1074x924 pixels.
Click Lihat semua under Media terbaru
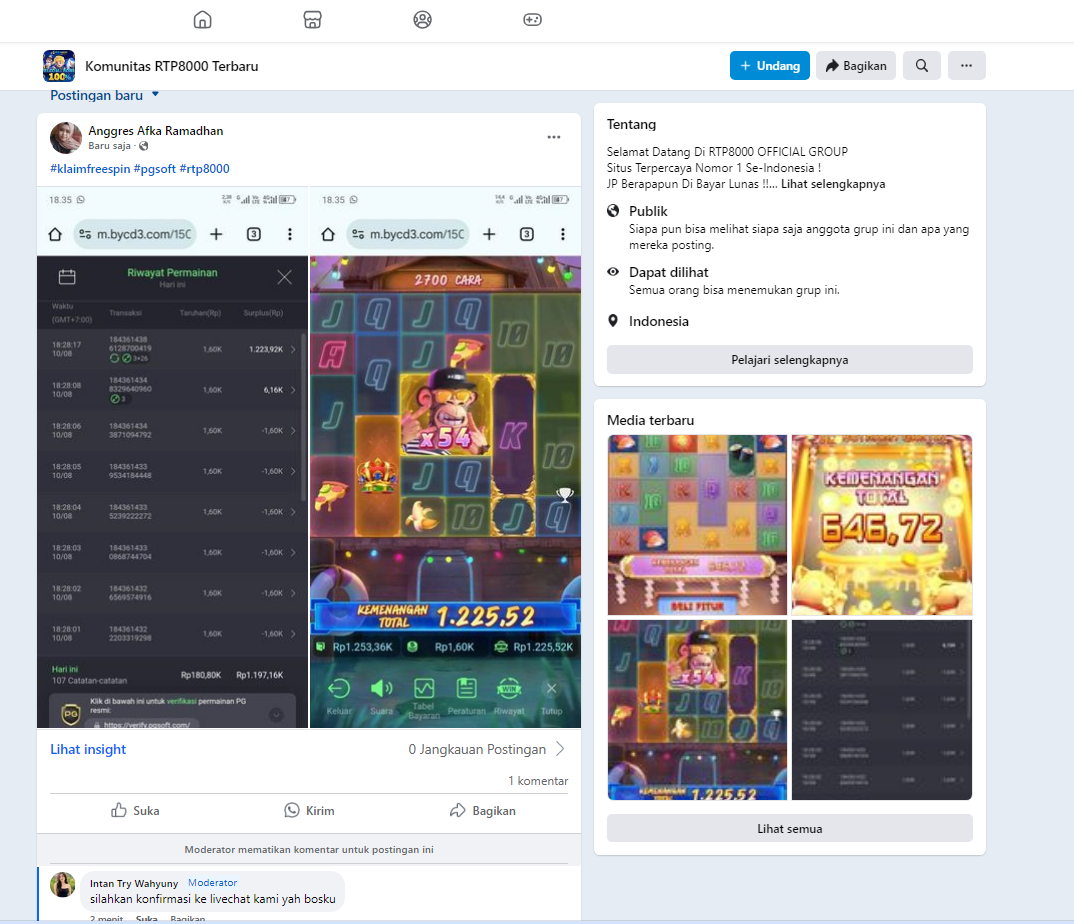(x=790, y=828)
